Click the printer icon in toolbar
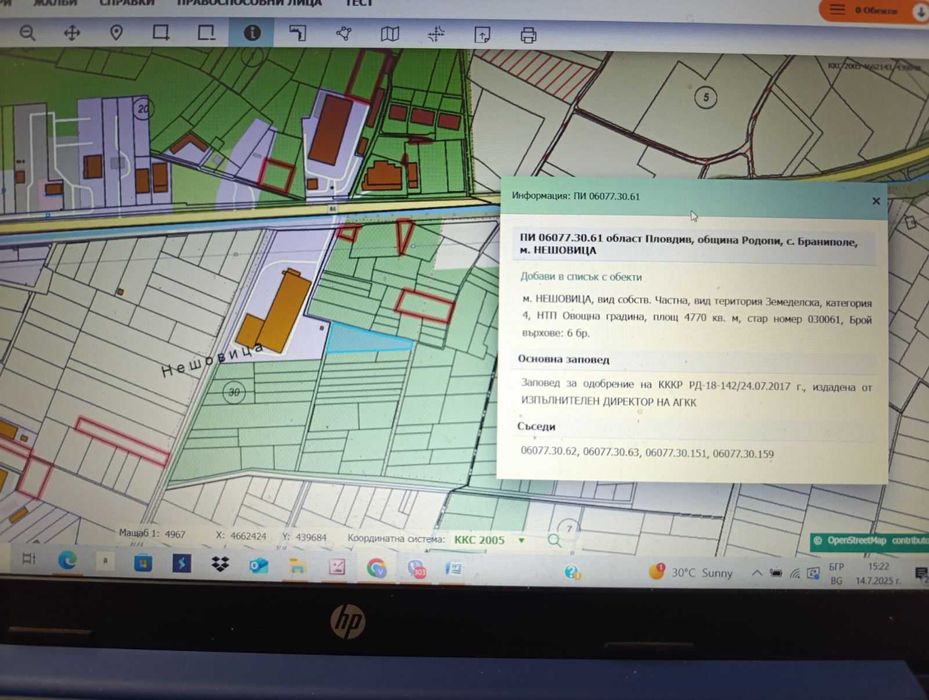 [x=527, y=35]
